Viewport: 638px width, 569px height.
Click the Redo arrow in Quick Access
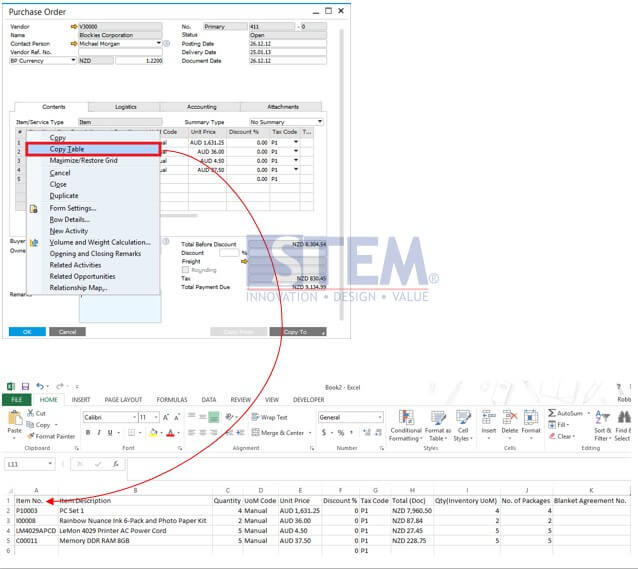[60, 386]
